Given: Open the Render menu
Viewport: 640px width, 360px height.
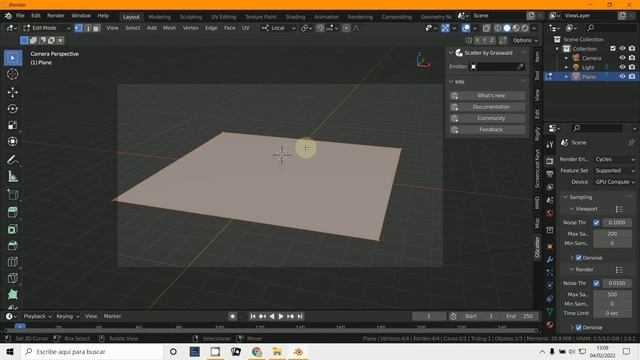Looking at the screenshot, I should 56,16.
